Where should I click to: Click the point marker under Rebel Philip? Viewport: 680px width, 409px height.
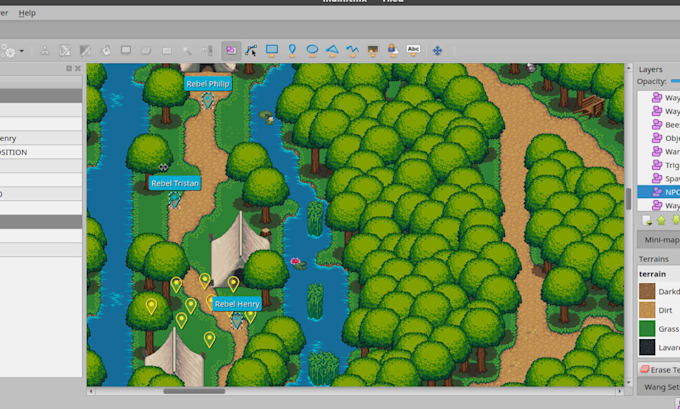tap(208, 101)
